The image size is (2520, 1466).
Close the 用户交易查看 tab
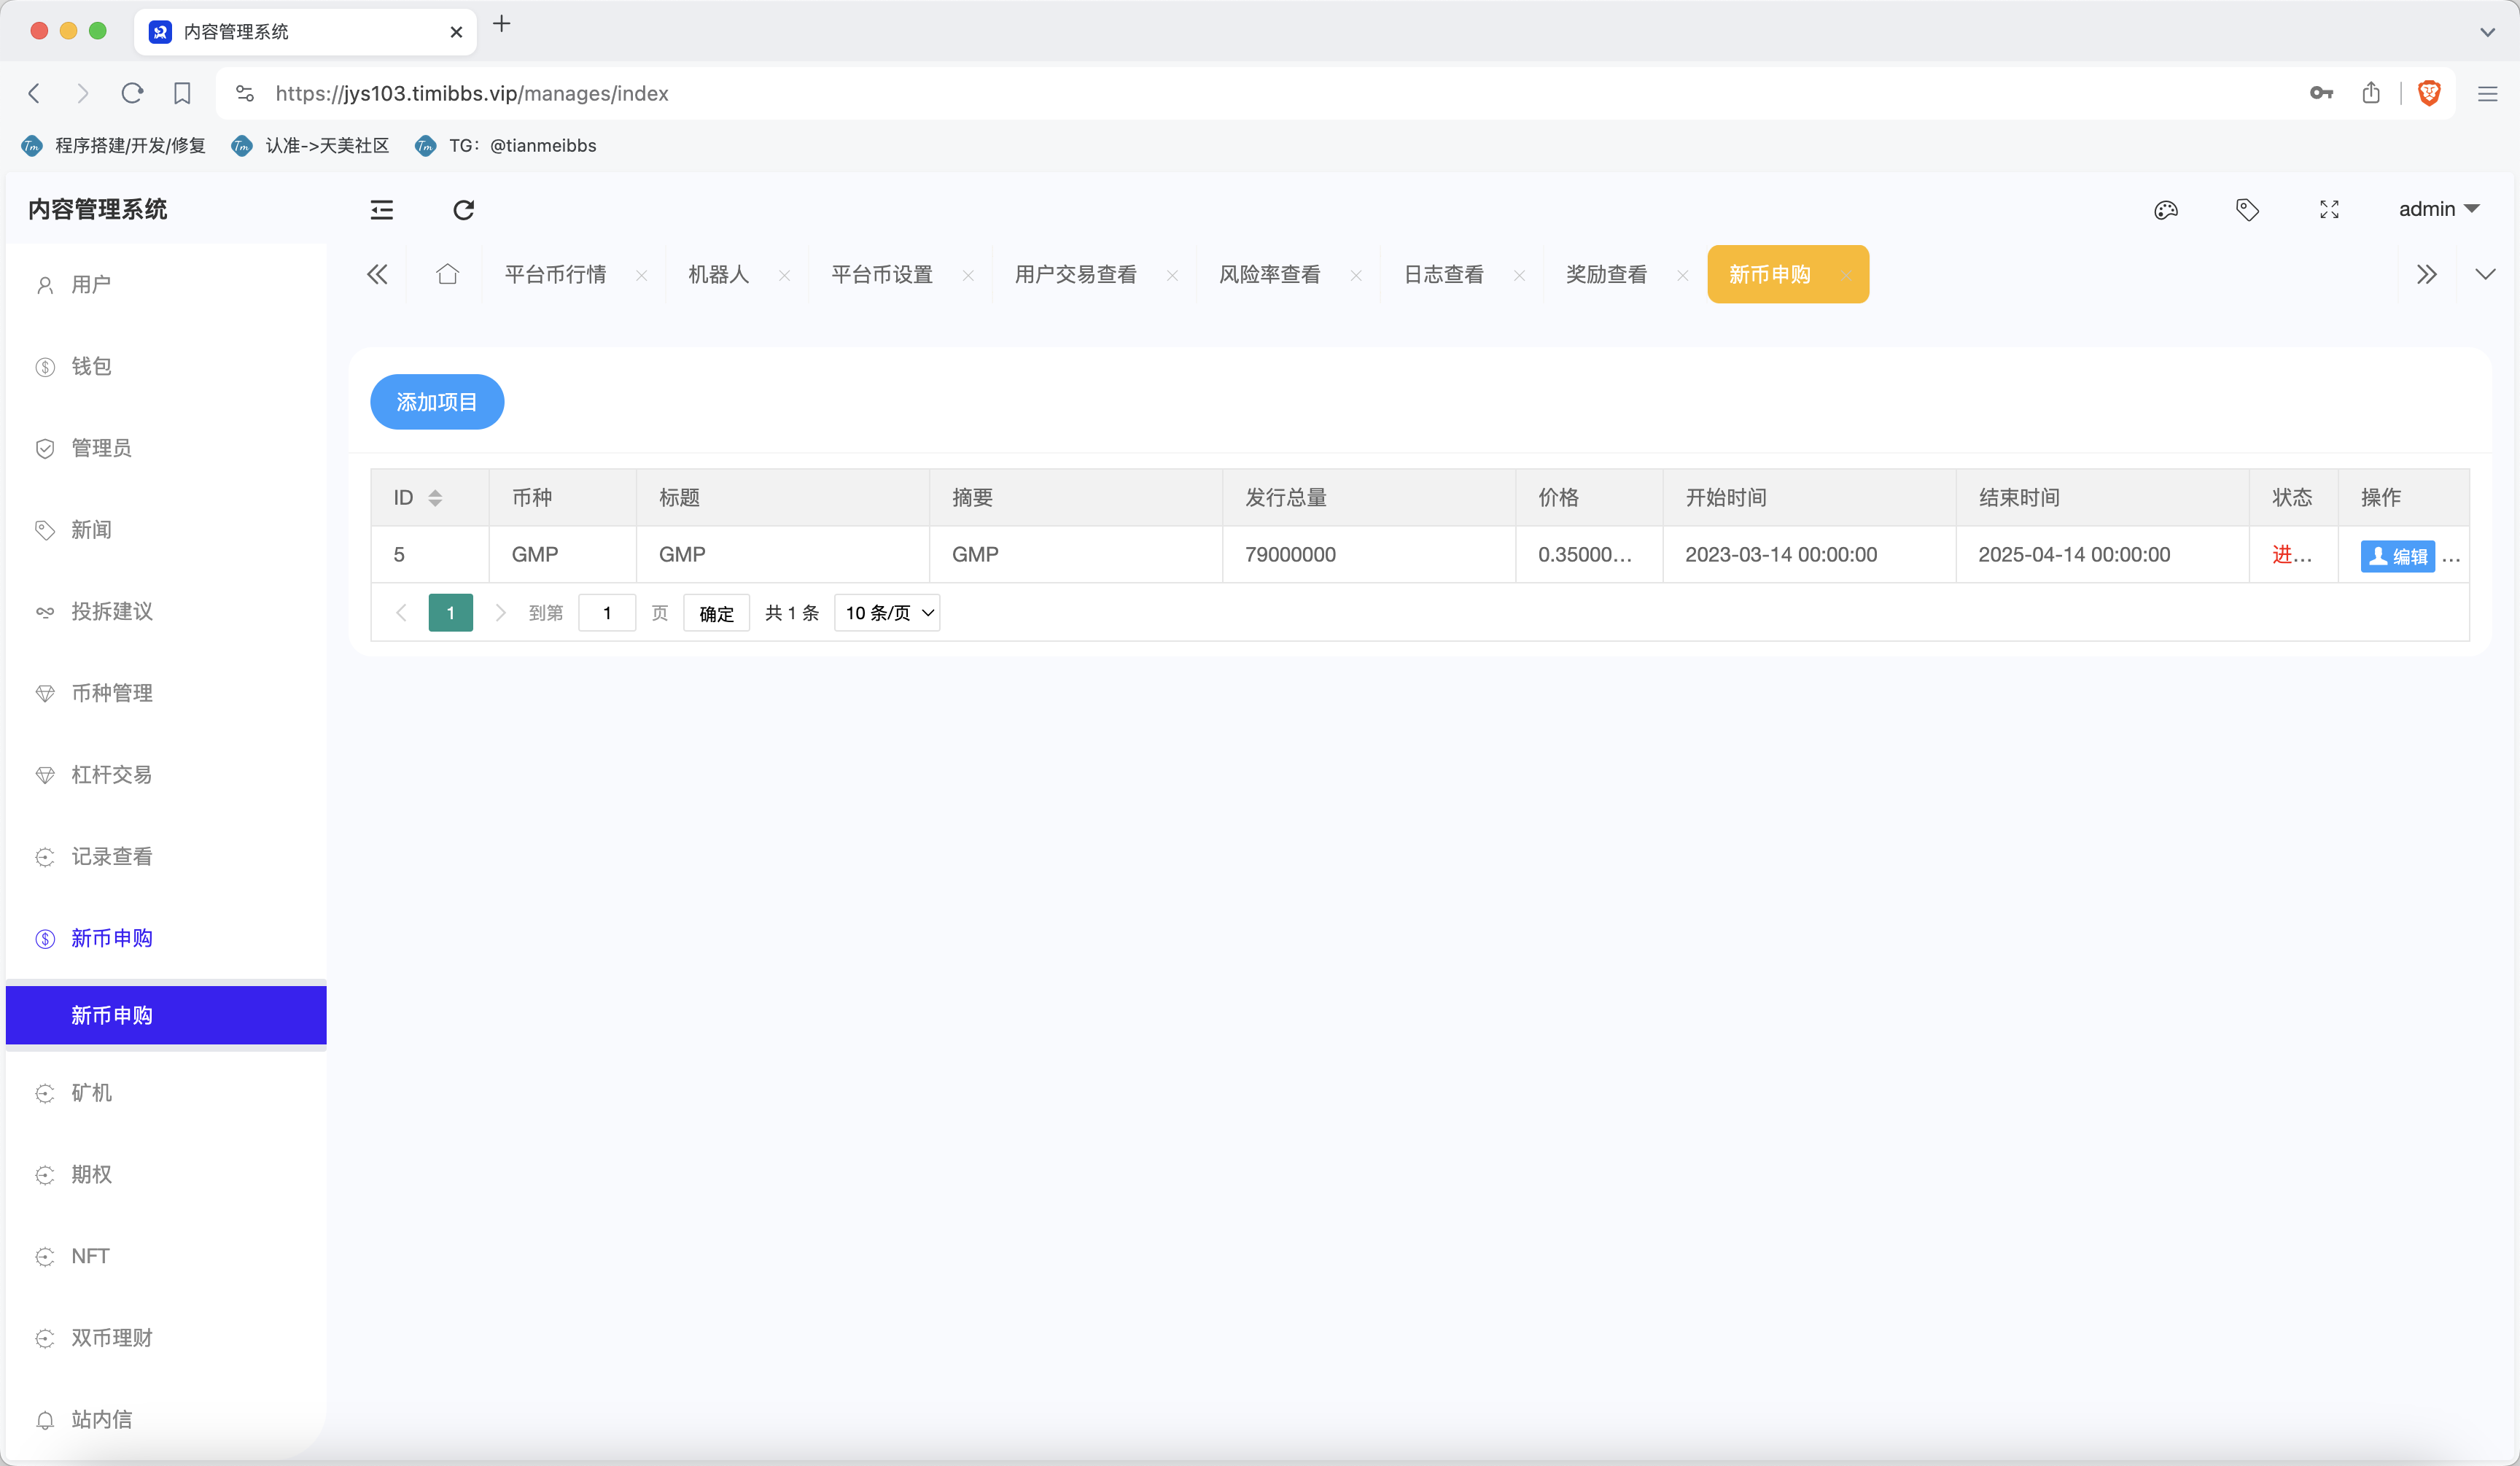(1172, 275)
